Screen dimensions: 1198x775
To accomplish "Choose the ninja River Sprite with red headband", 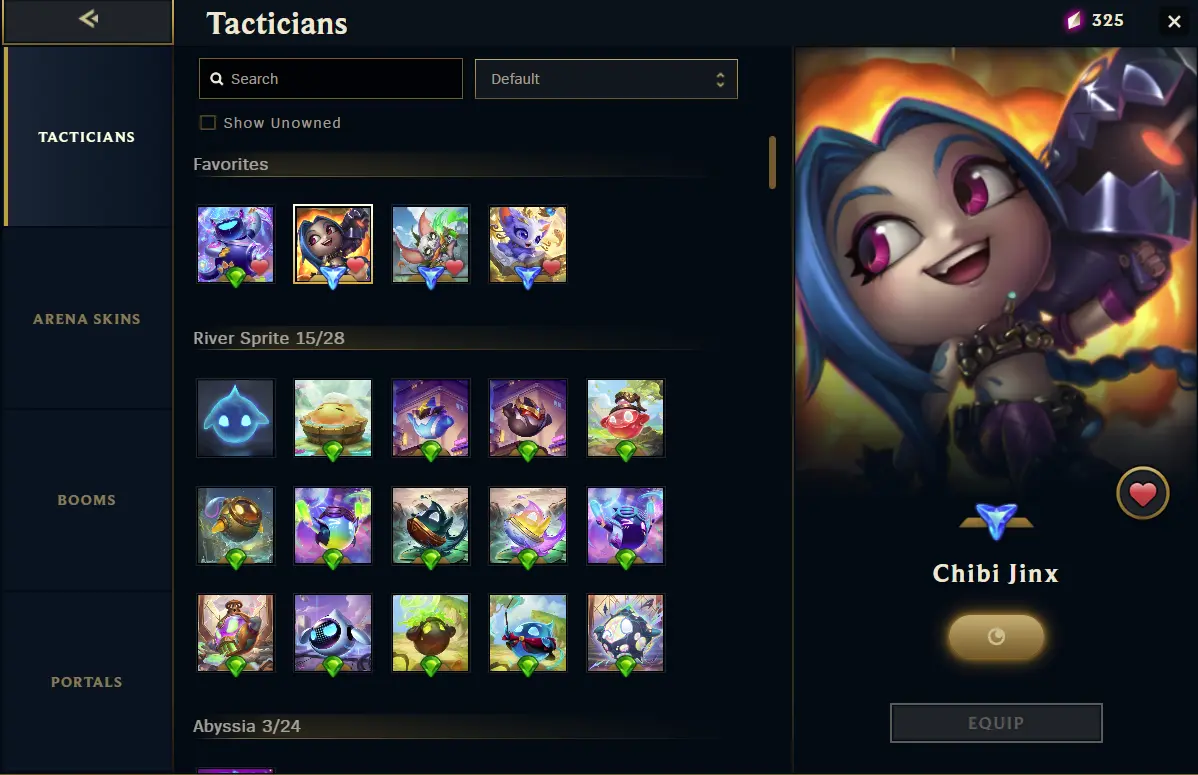I will [x=528, y=633].
